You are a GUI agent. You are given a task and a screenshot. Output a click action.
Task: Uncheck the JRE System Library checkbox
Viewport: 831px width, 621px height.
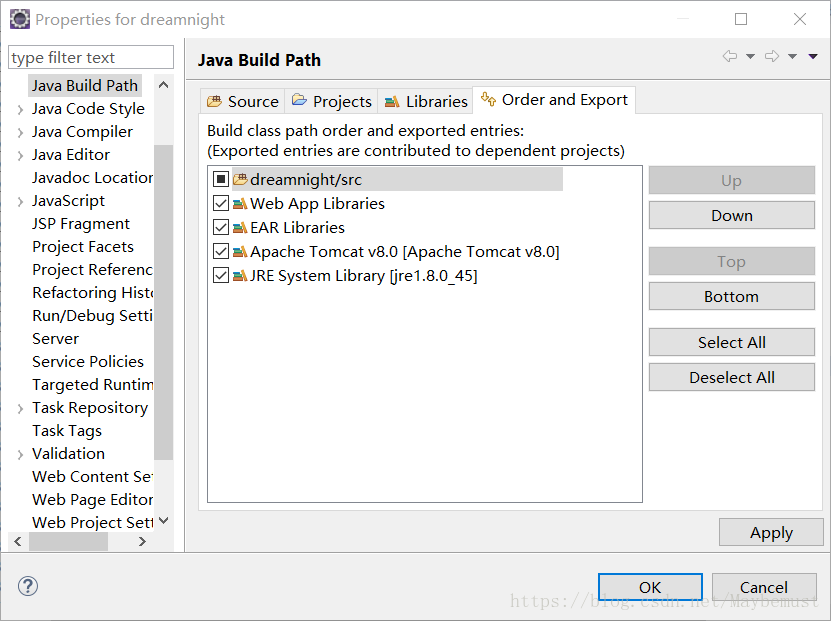click(x=221, y=276)
